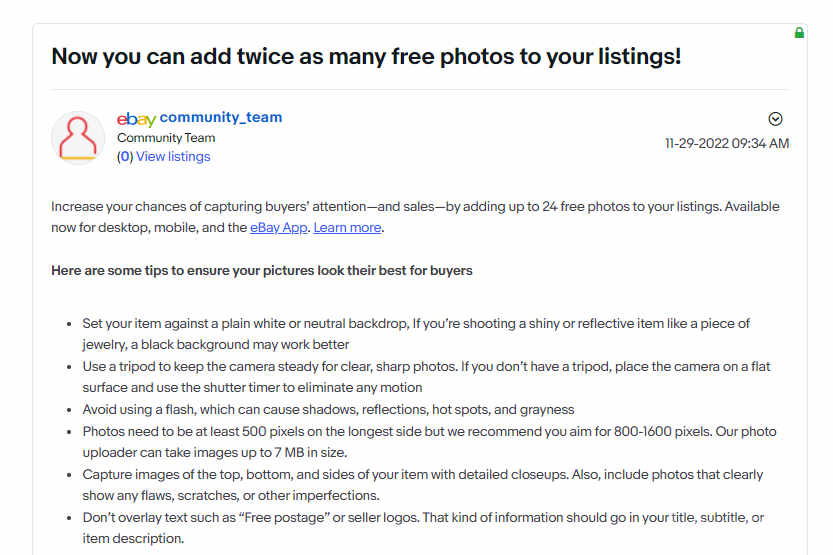The width and height of the screenshot is (833, 555).
Task: Click the green lock icon
Action: pyautogui.click(x=799, y=33)
